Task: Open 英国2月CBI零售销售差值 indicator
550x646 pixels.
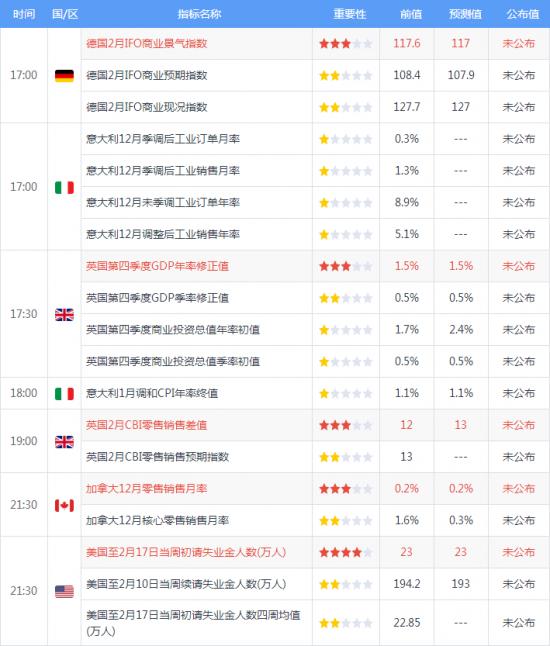Action: point(146,425)
